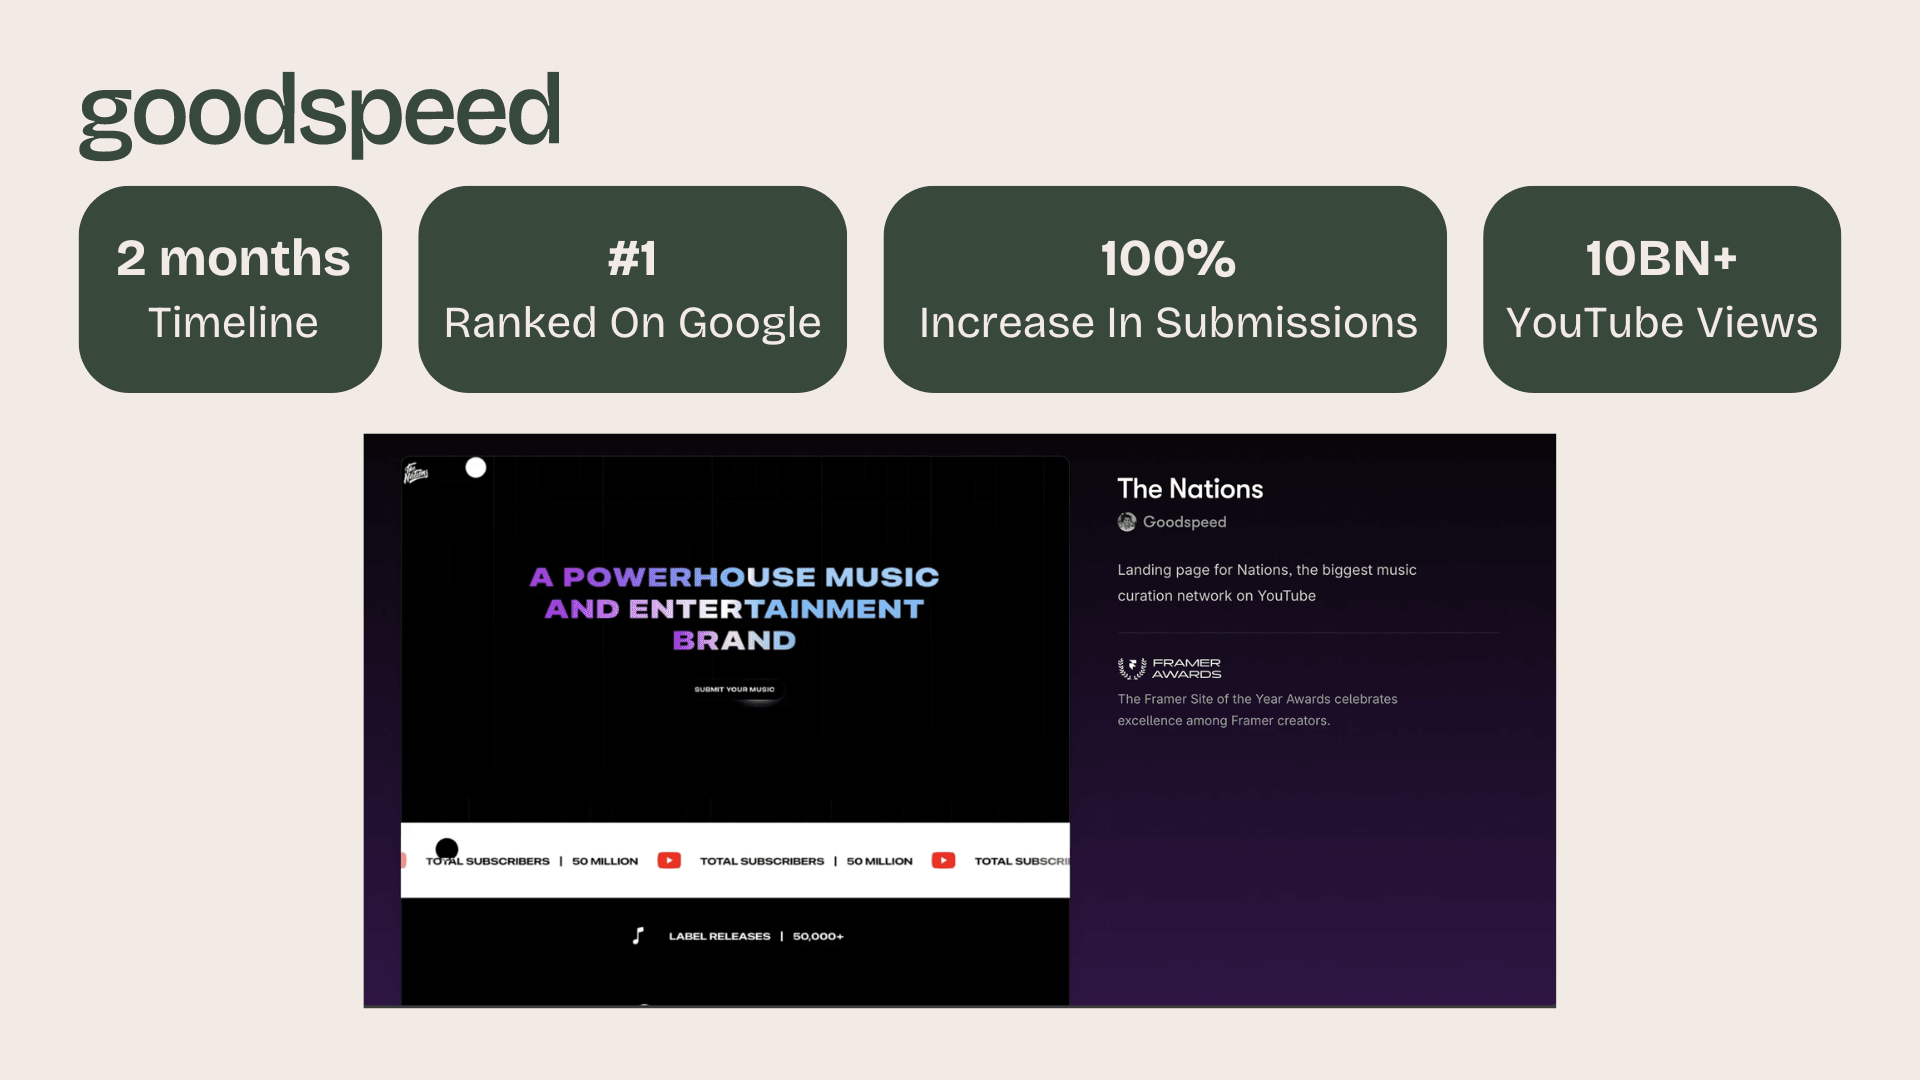Click the goodspeed logo
This screenshot has height=1080, width=1920.
[x=319, y=114]
